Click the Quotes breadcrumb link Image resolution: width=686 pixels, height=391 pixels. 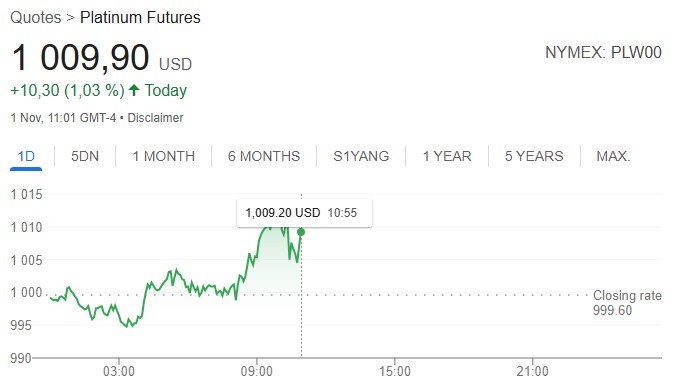click(35, 17)
